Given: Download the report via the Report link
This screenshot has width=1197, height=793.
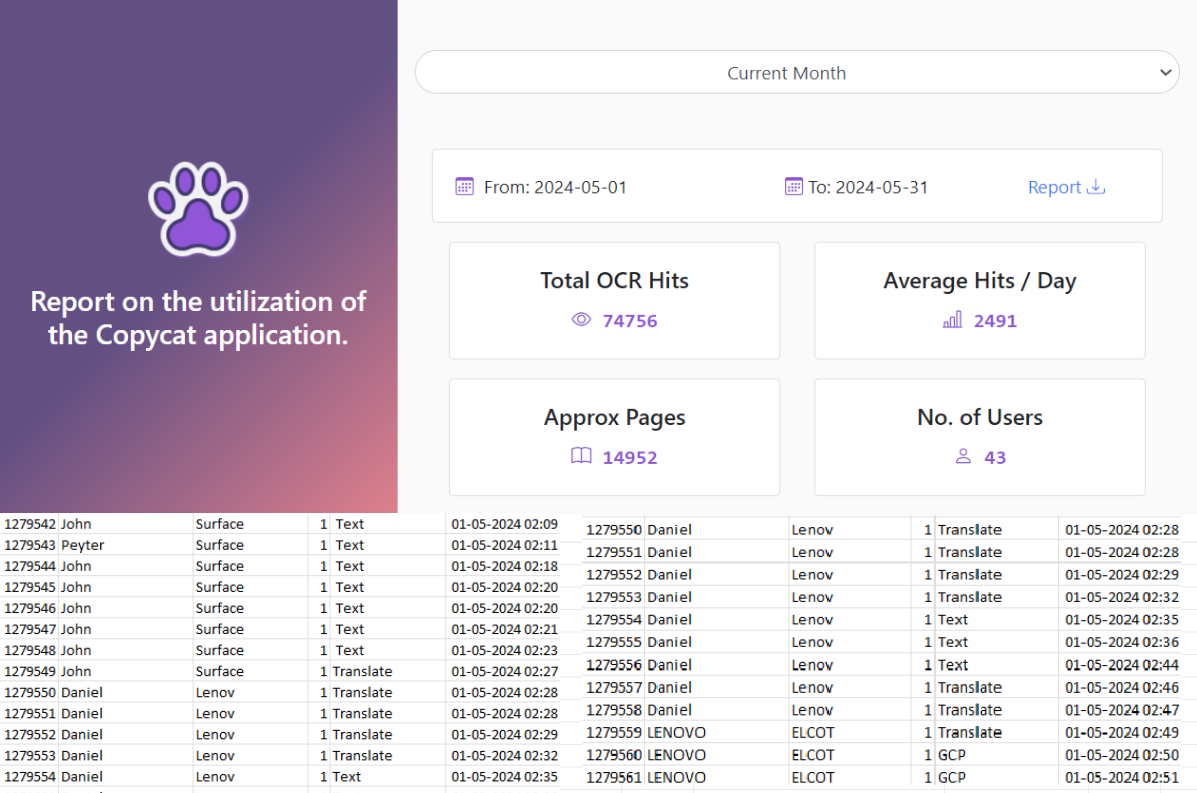Looking at the screenshot, I should (x=1053, y=186).
